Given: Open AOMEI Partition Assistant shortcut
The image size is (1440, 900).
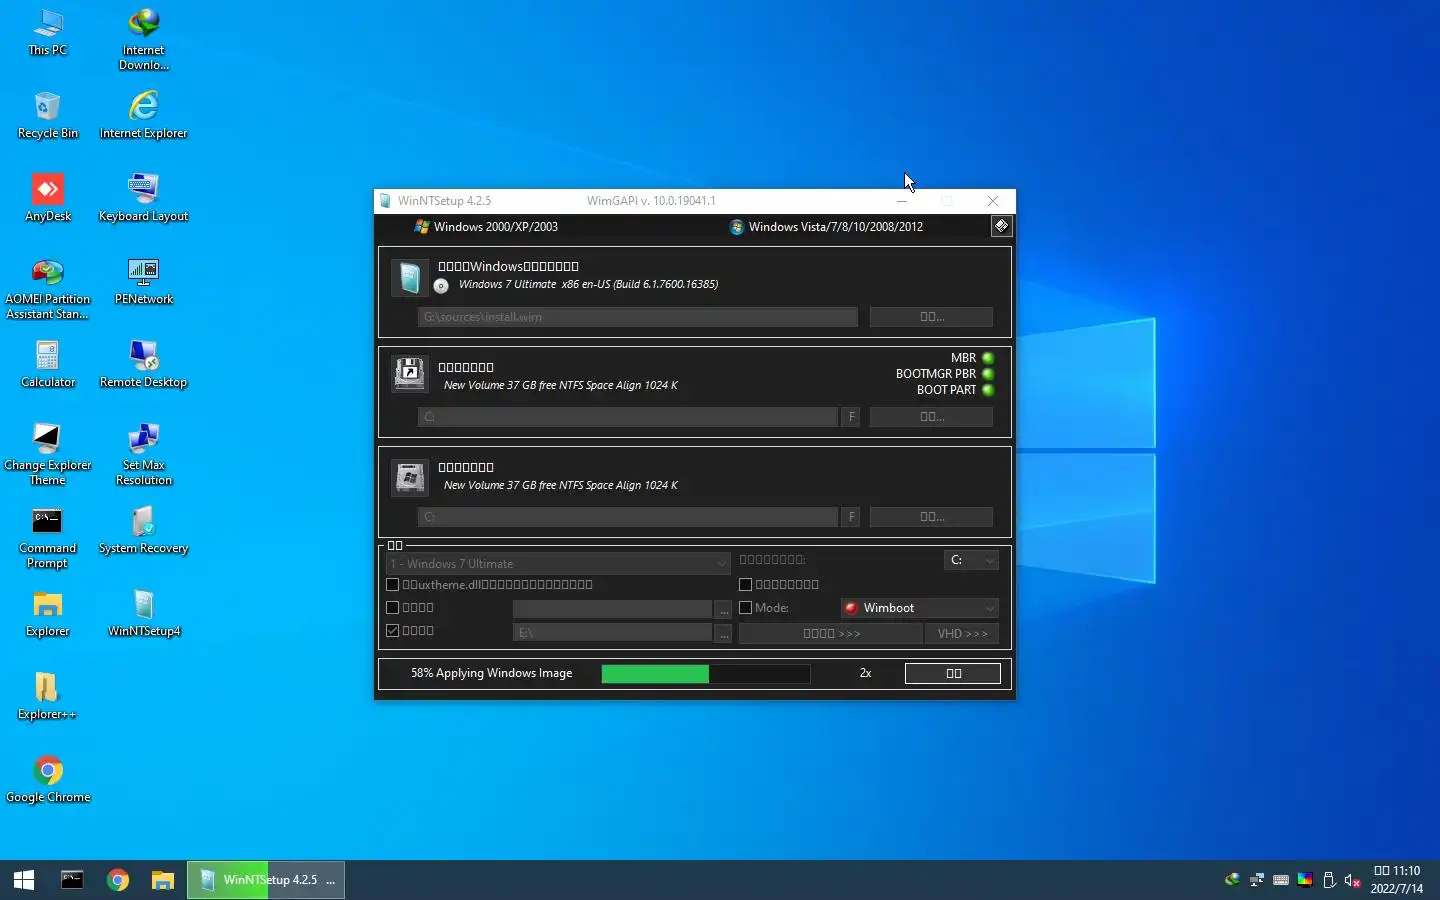Looking at the screenshot, I should pyautogui.click(x=47, y=288).
